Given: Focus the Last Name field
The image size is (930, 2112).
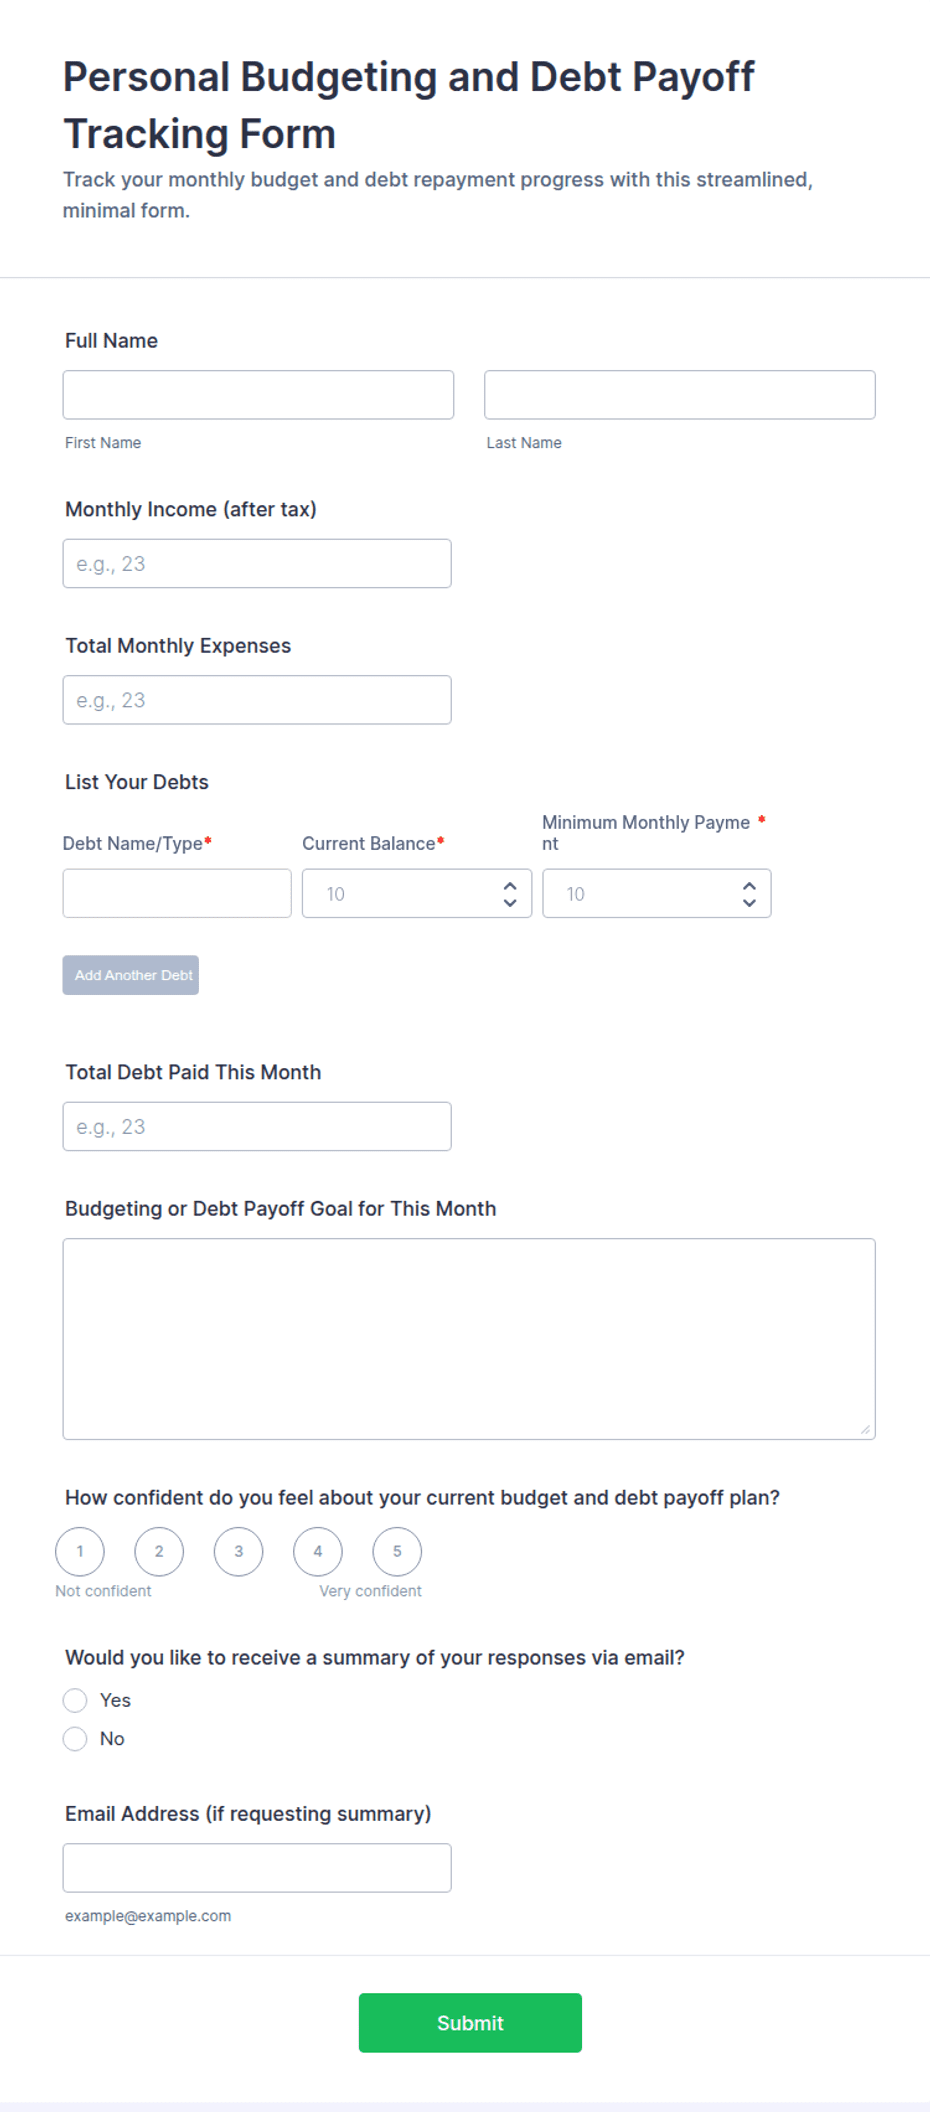Looking at the screenshot, I should click(x=680, y=395).
